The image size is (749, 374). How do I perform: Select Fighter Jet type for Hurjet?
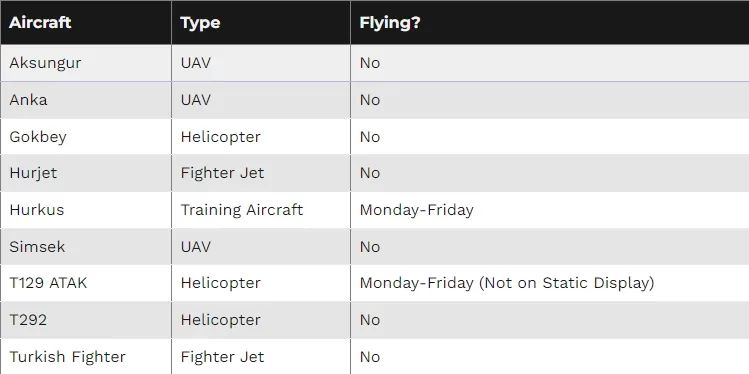(222, 173)
